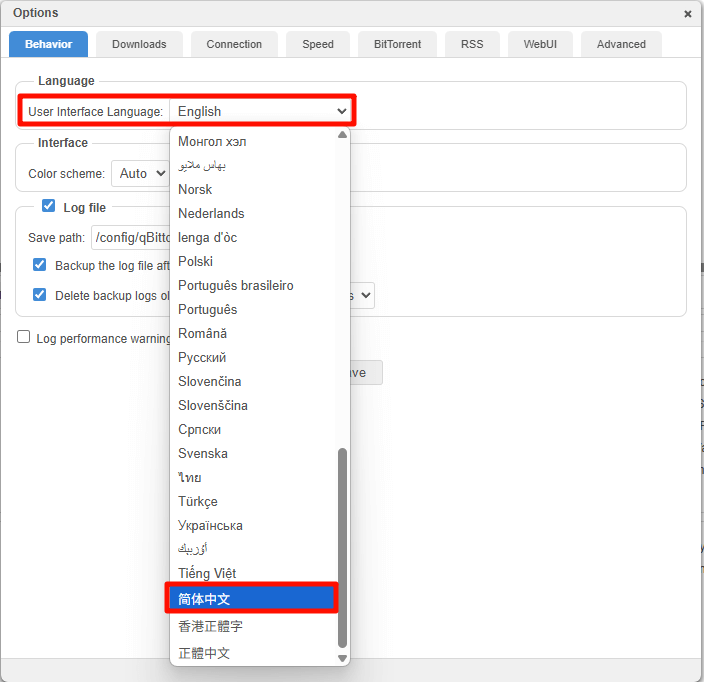Viewport: 704px width, 682px height.
Task: Toggle Delete backup logs older checkbox
Action: point(40,295)
